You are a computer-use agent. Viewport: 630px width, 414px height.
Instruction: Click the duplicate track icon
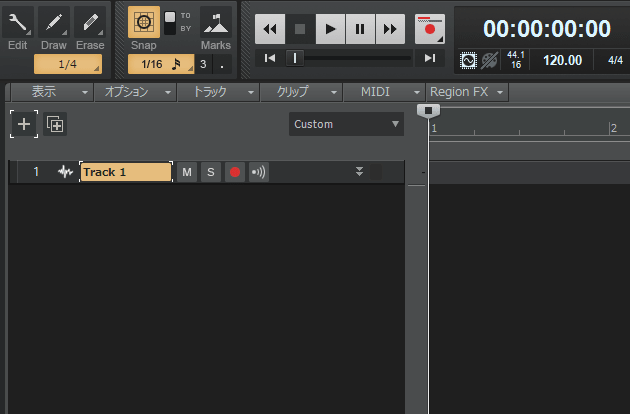pyautogui.click(x=55, y=124)
